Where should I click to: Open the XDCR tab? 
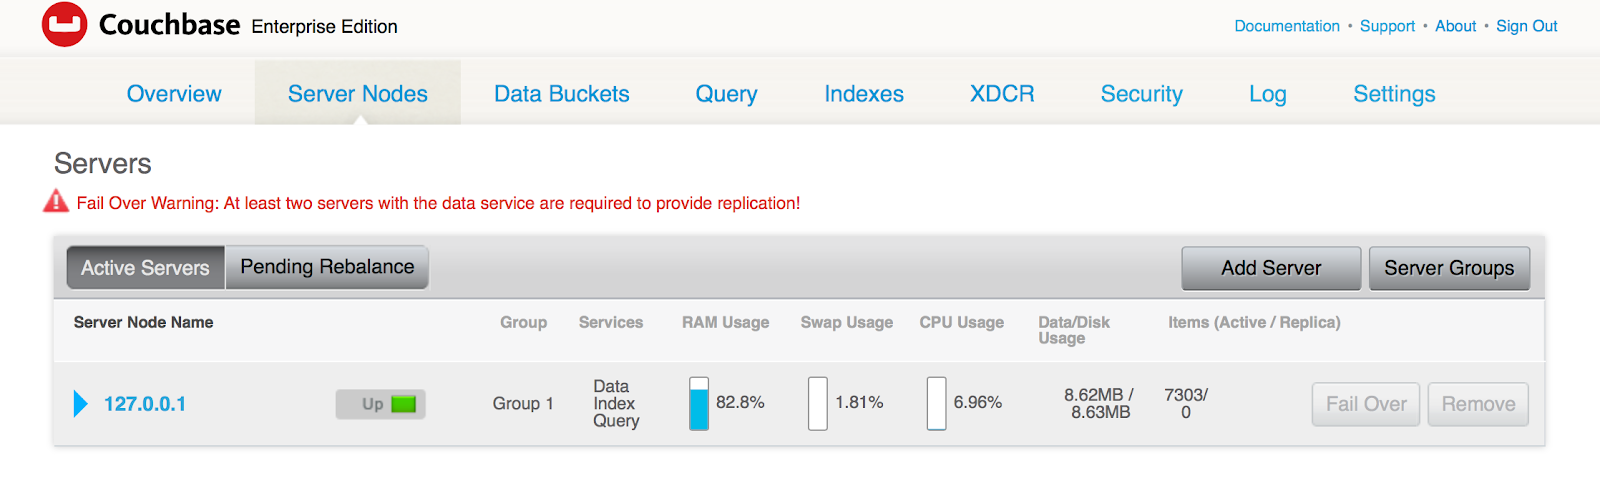pos(1002,94)
